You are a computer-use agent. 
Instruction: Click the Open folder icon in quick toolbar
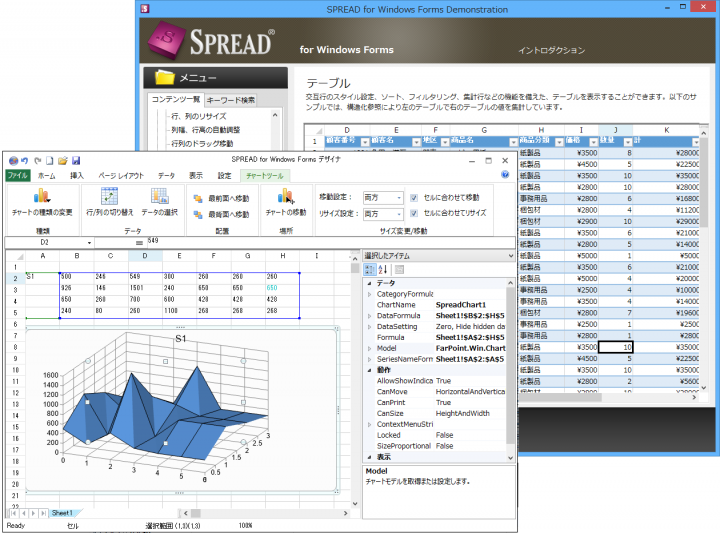[x=62, y=161]
